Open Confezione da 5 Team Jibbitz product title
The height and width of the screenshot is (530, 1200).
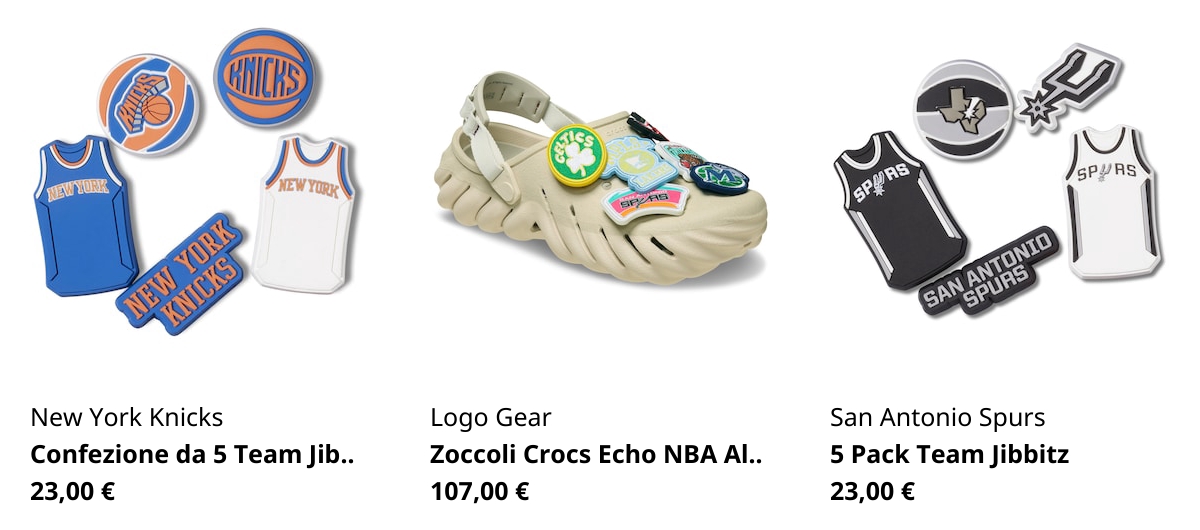tap(193, 455)
